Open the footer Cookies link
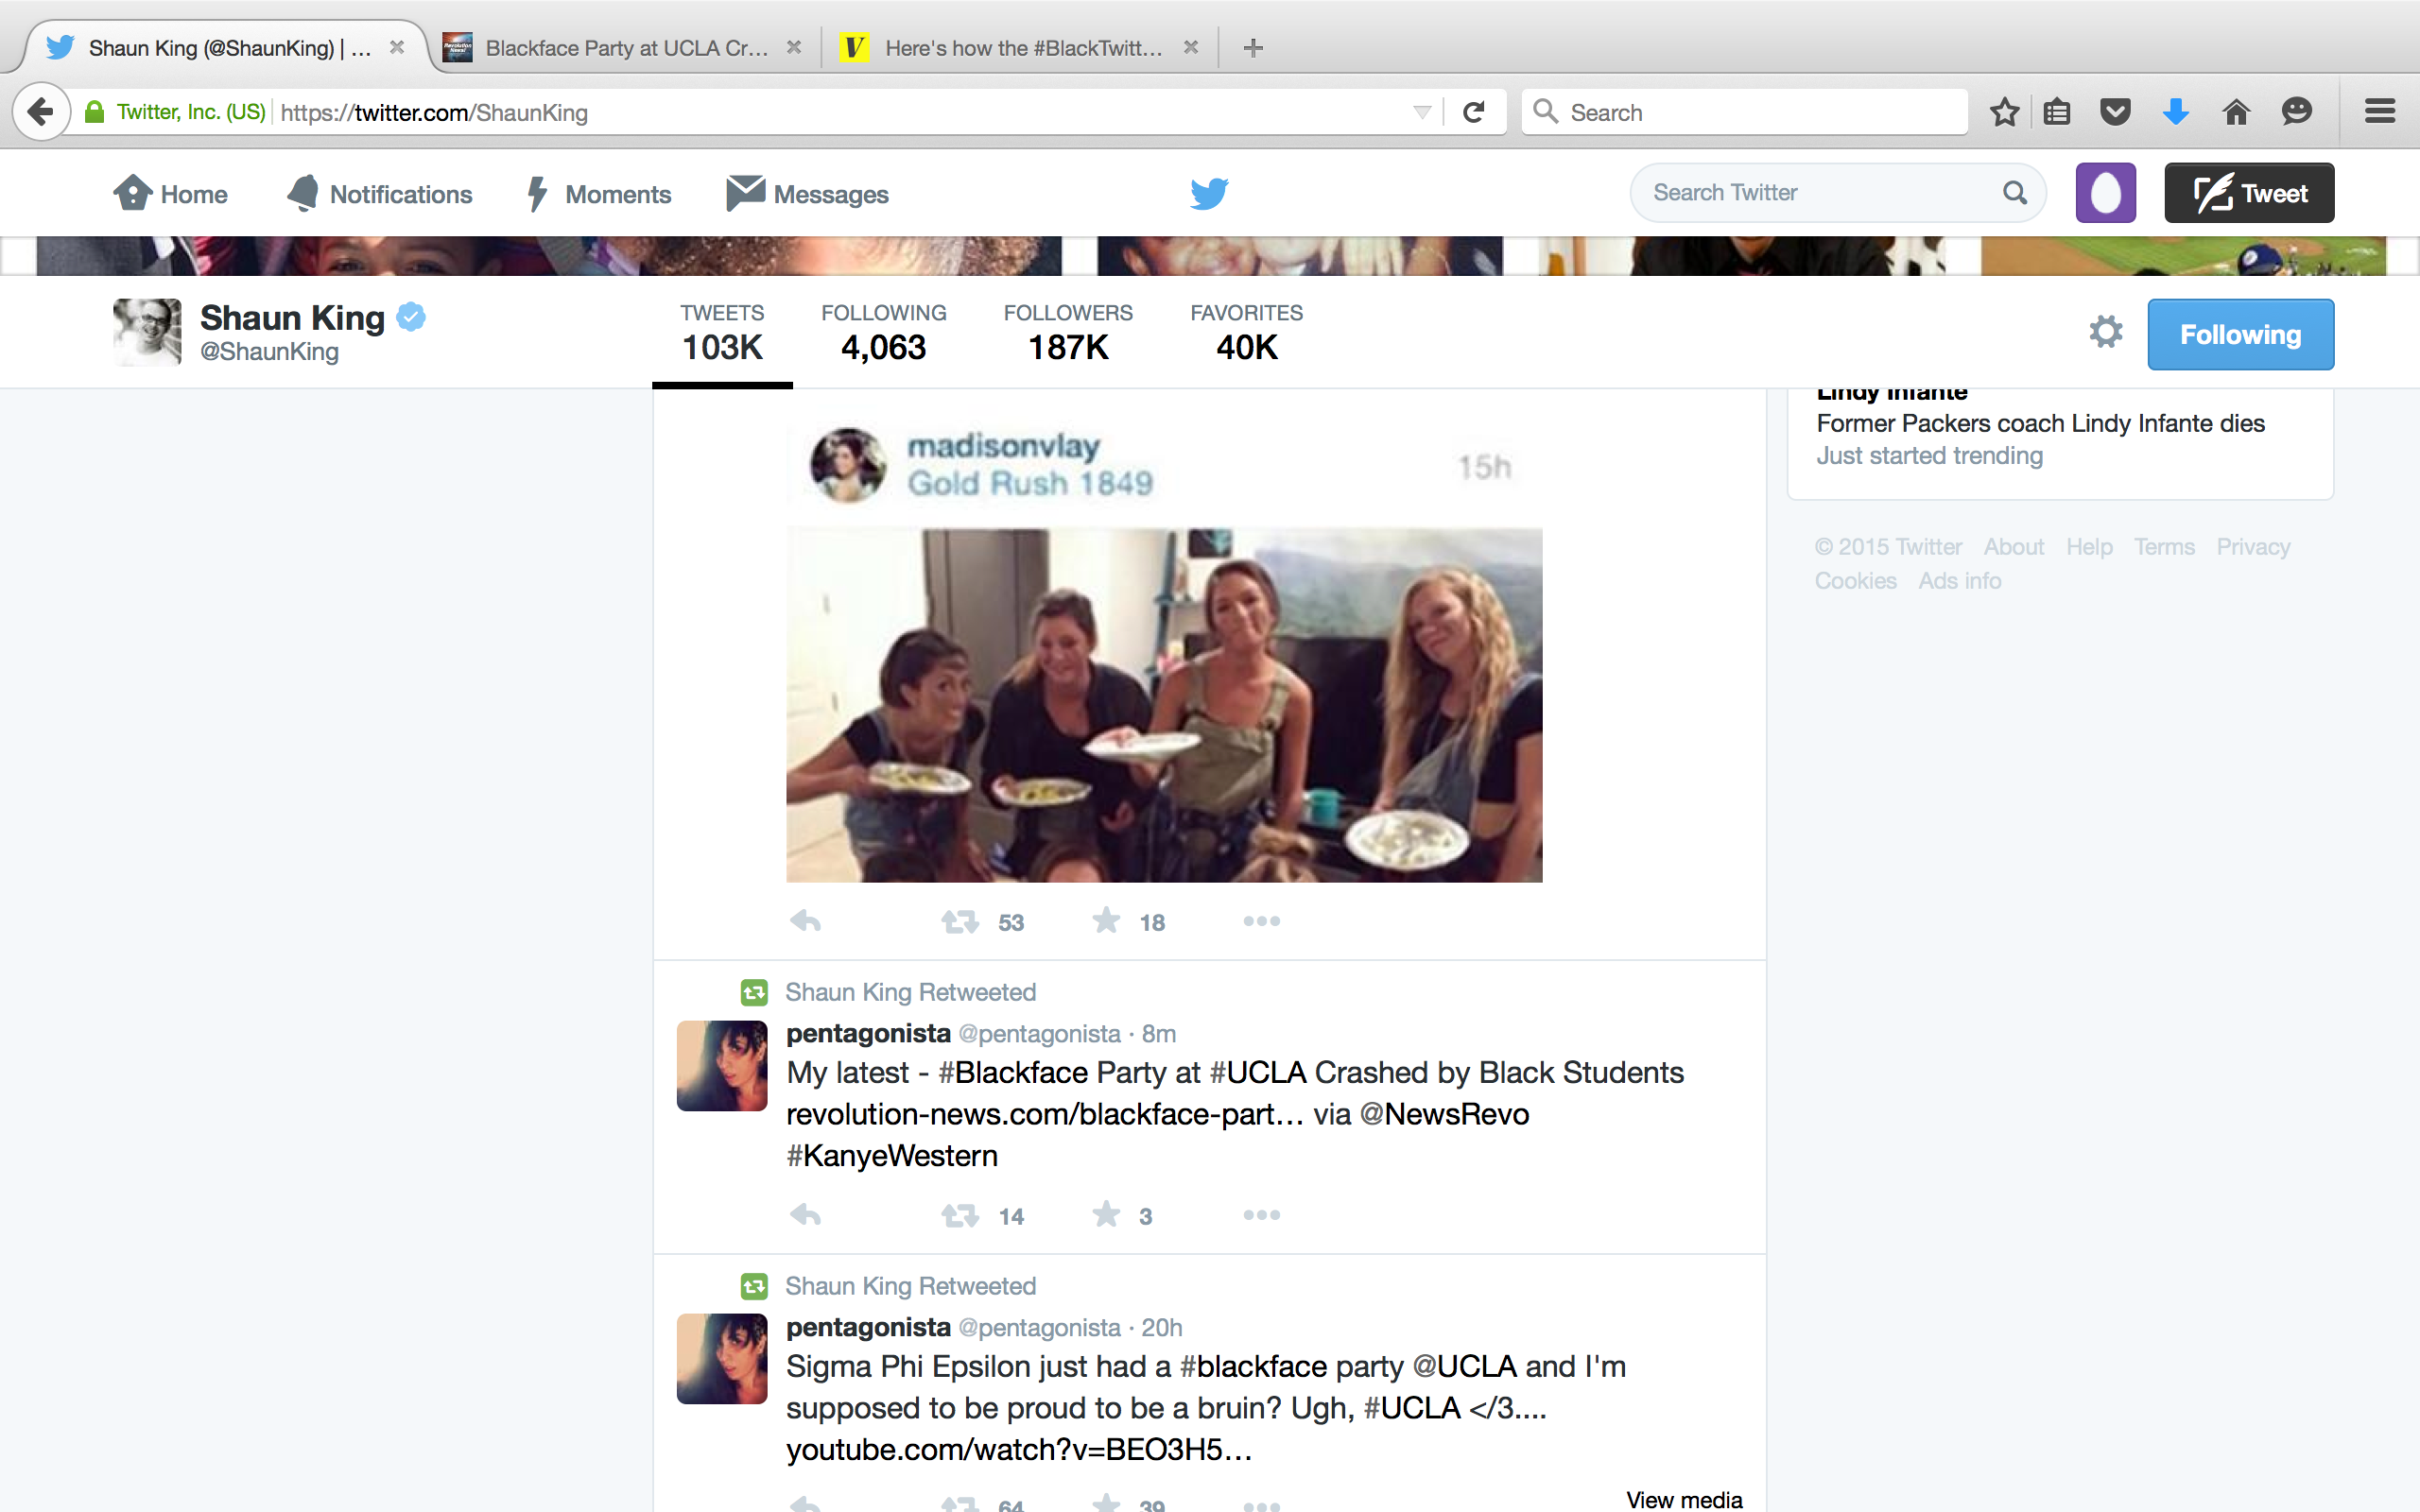2420x1512 pixels. click(x=1856, y=581)
